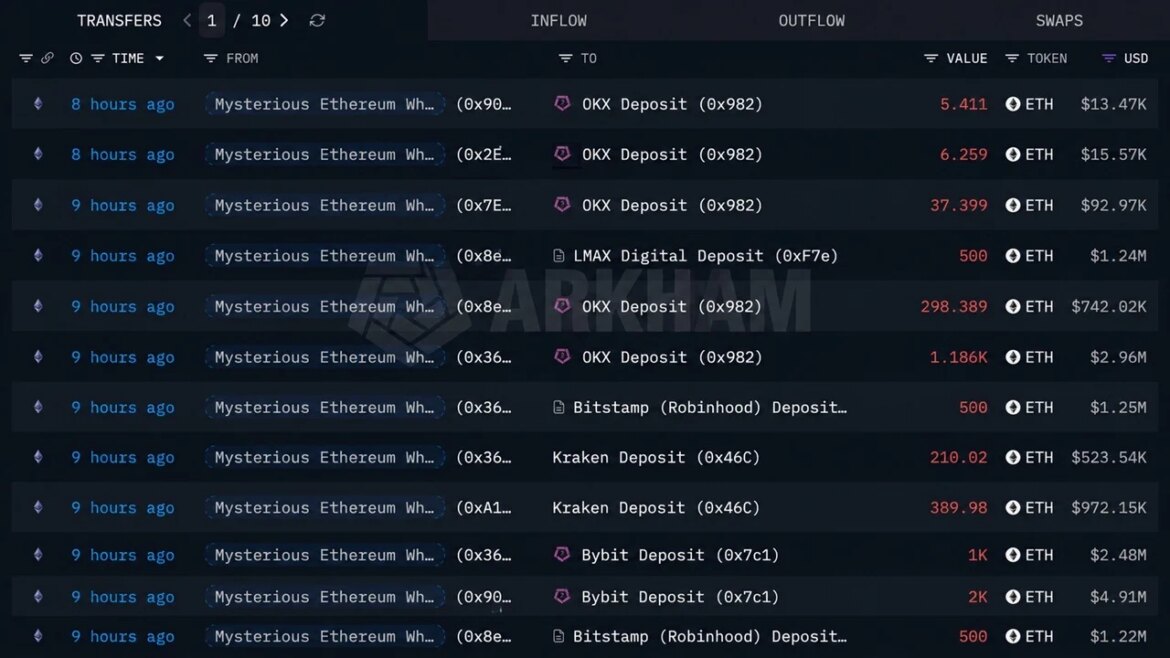The height and width of the screenshot is (658, 1170).
Task: Open filter icon next to TO
Action: [565, 58]
